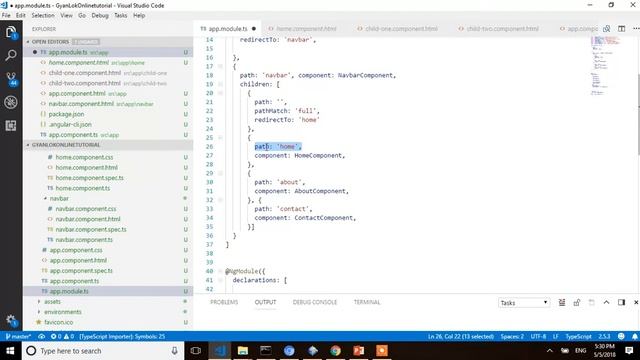Screen dimensions: 640x360
Task: Expand the assets folder
Action: coord(39,302)
